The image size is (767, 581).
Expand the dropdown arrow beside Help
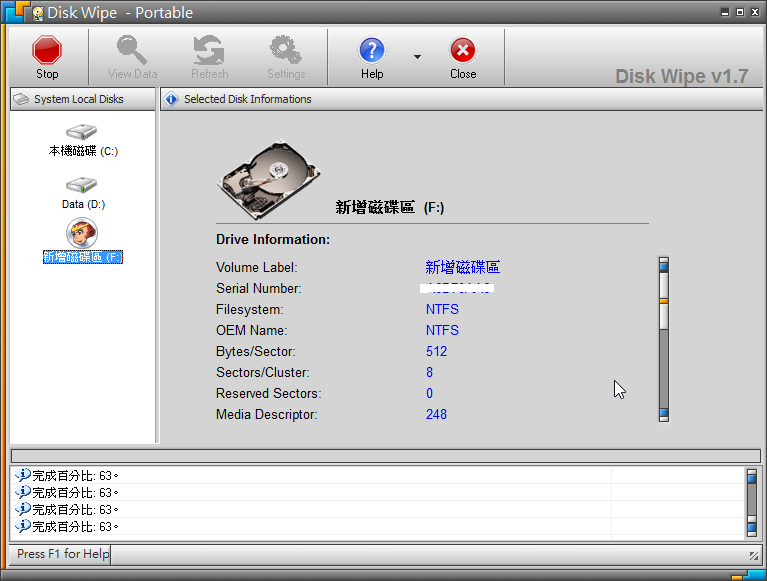417,57
